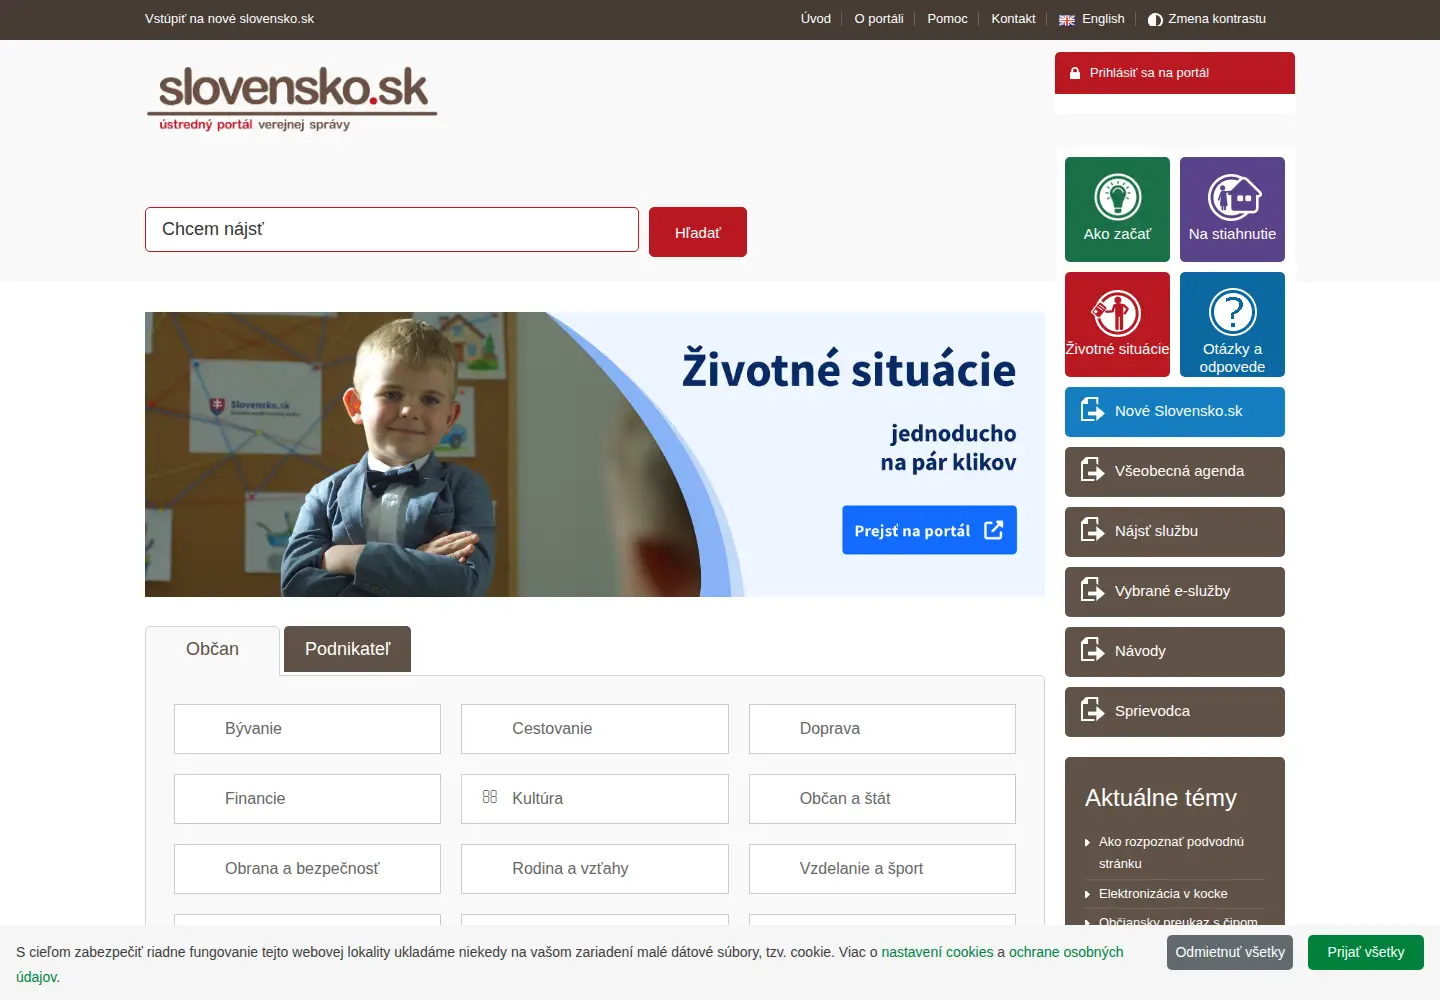
Task: Open the Otázky a odpovede question tile
Action: coord(1232,324)
